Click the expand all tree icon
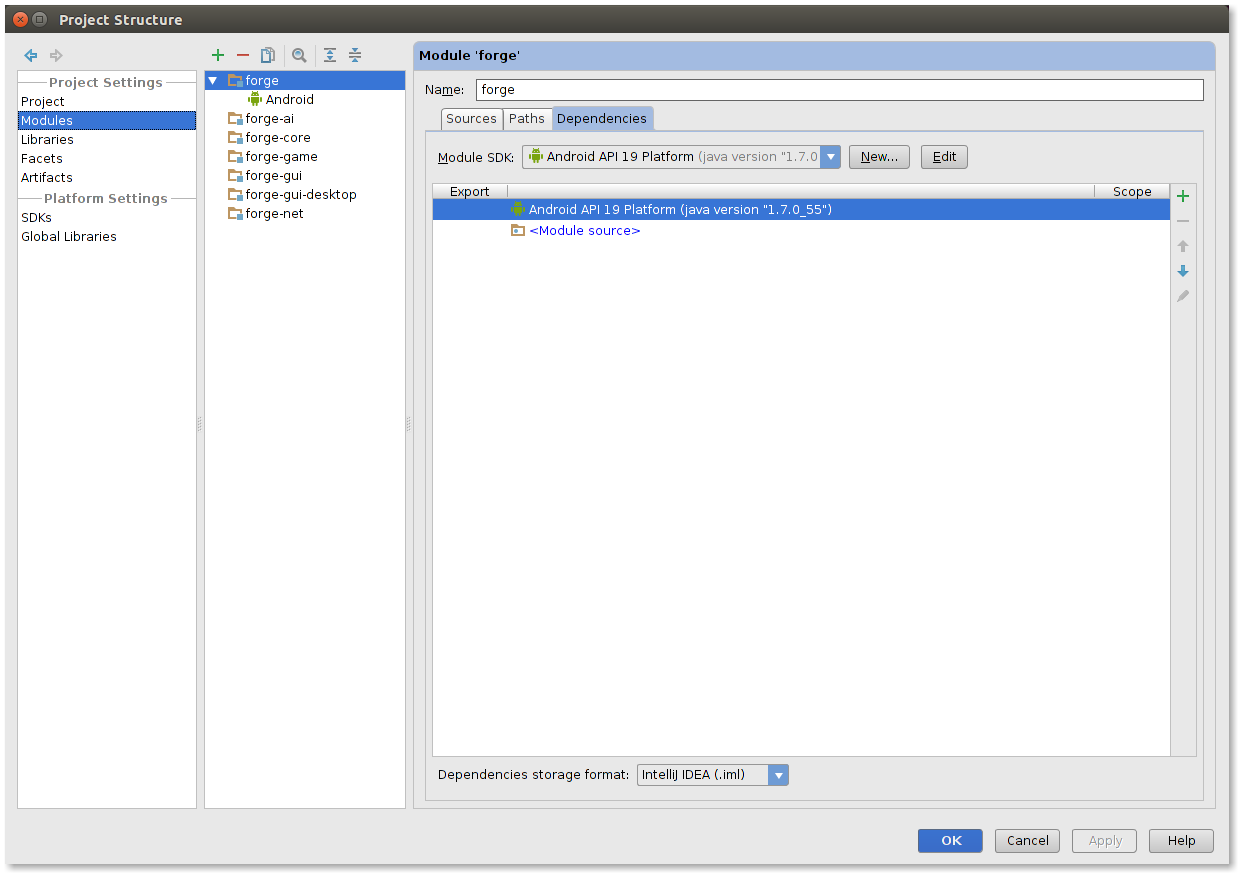 coord(330,55)
